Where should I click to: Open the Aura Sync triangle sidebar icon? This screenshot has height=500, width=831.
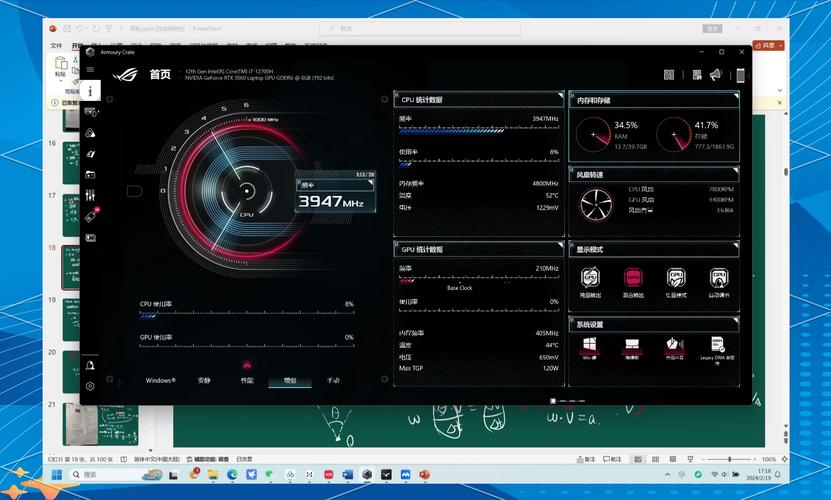(x=90, y=133)
